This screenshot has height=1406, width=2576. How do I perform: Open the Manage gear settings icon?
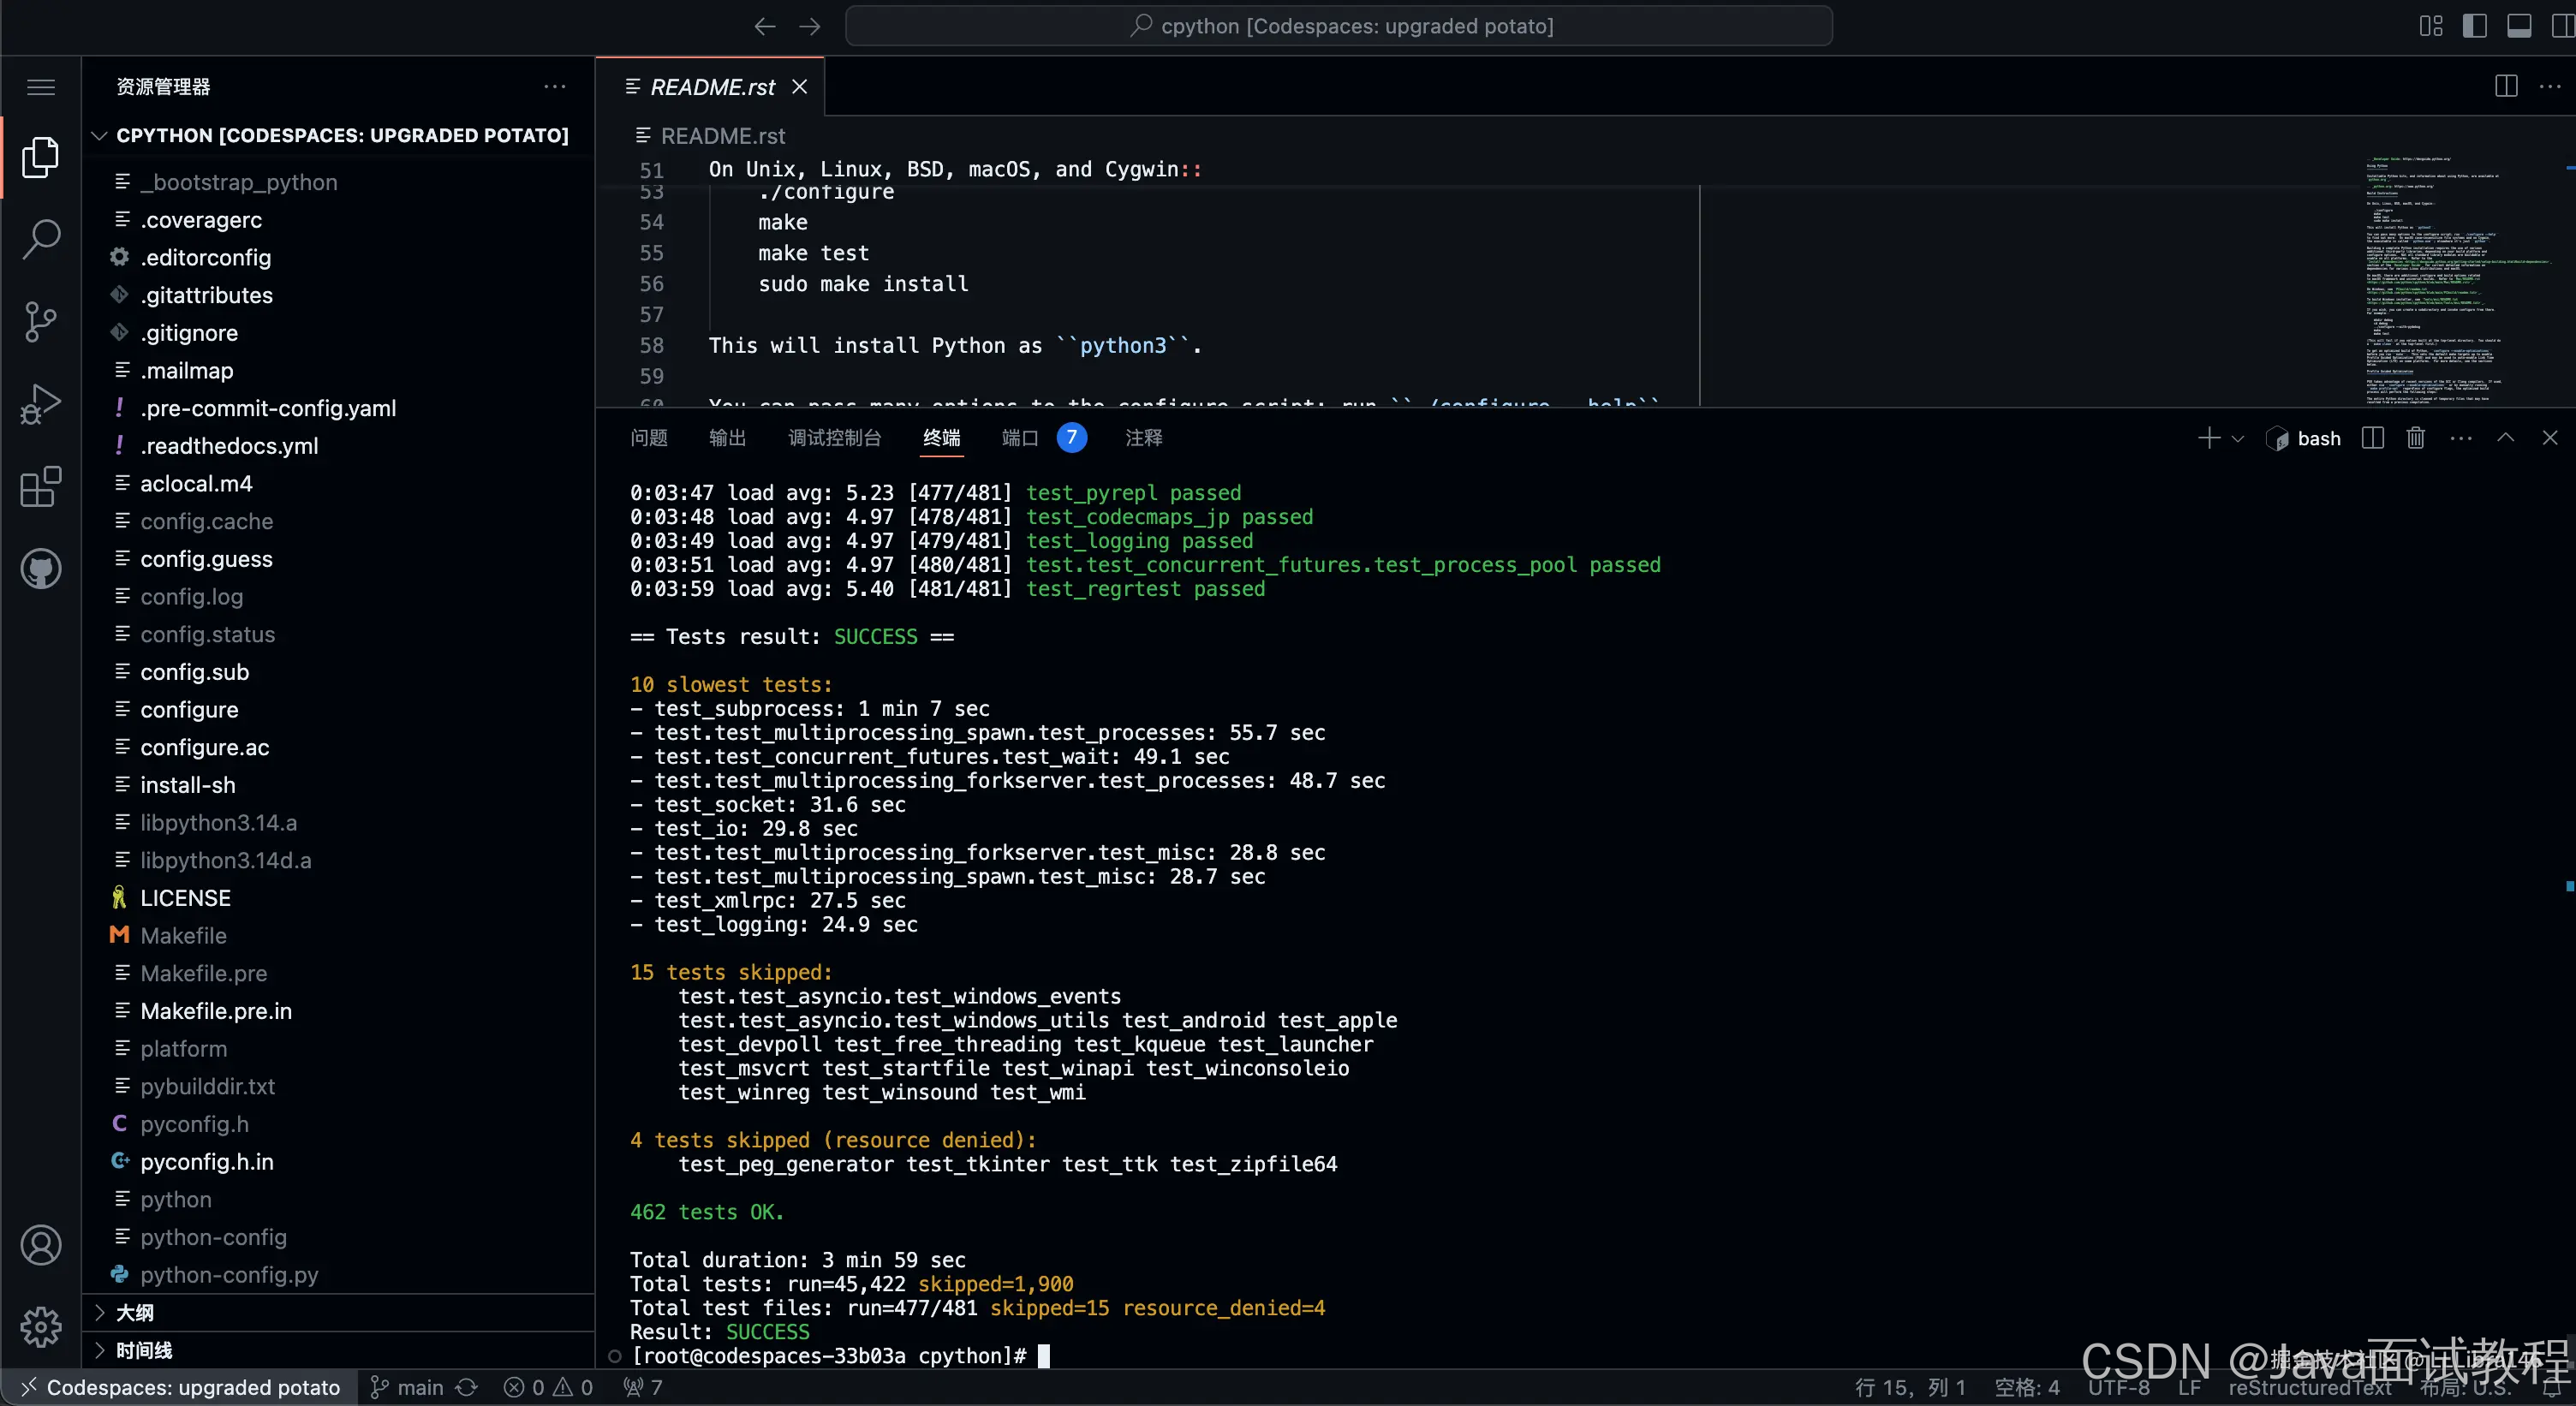point(41,1327)
